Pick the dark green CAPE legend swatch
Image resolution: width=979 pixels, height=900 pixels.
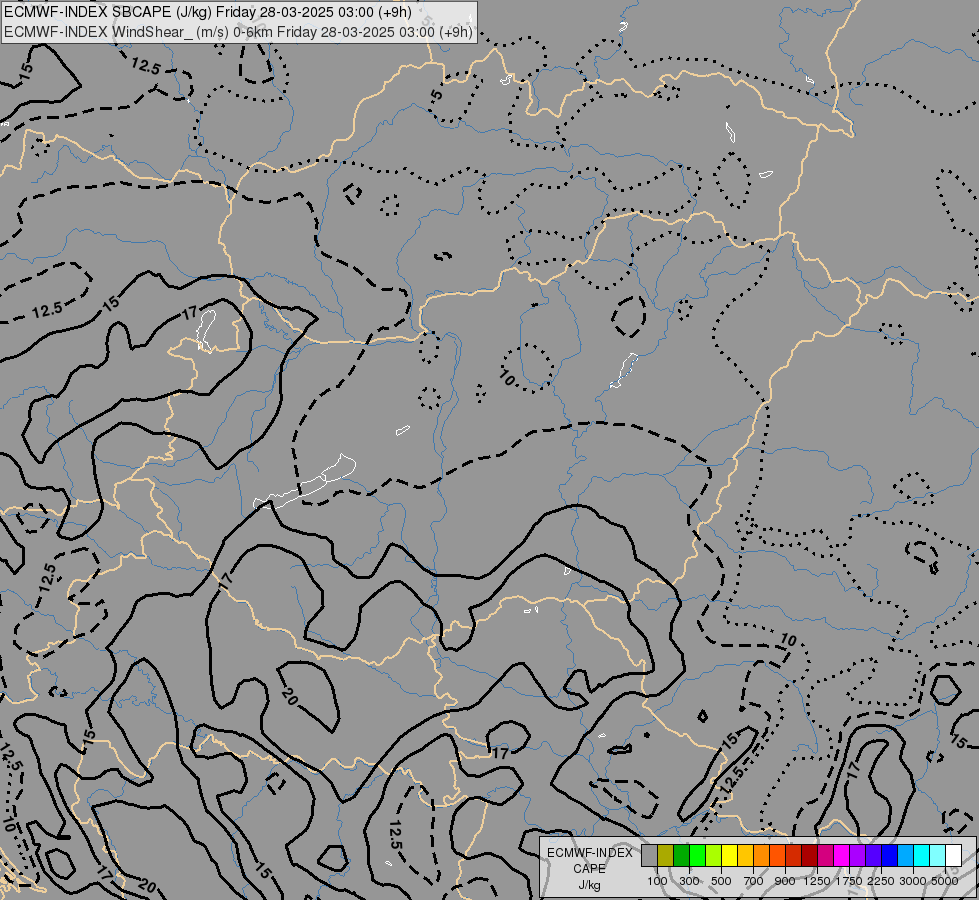click(682, 855)
